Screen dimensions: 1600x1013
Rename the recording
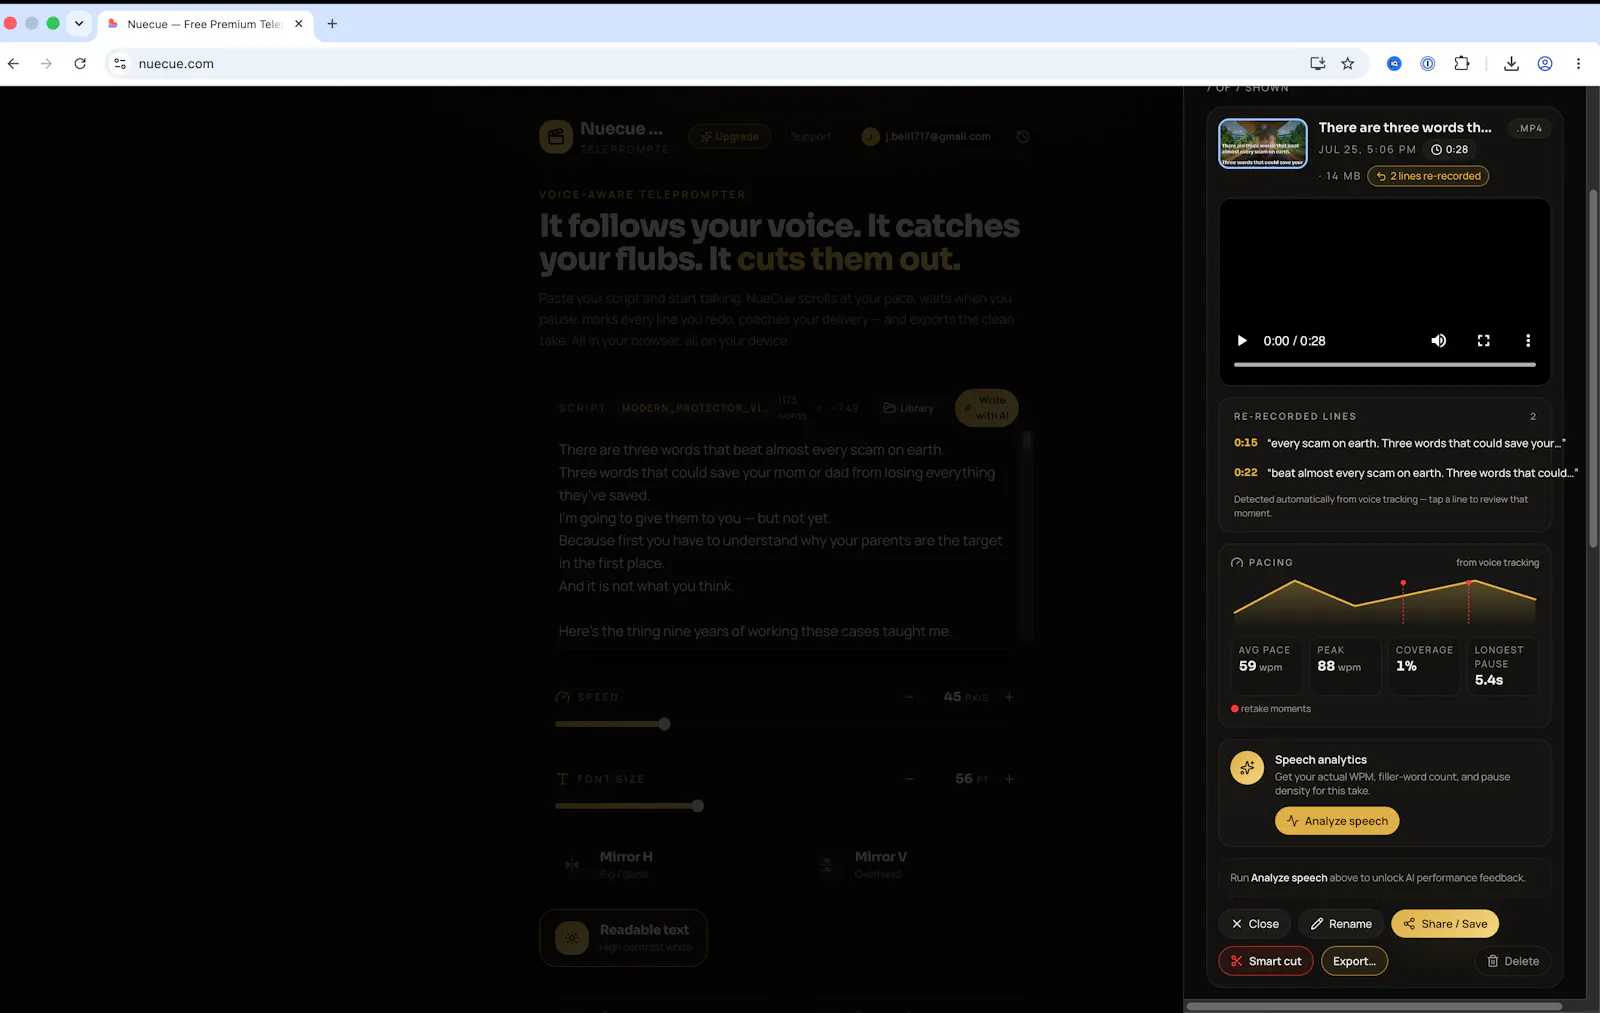[1341, 924]
